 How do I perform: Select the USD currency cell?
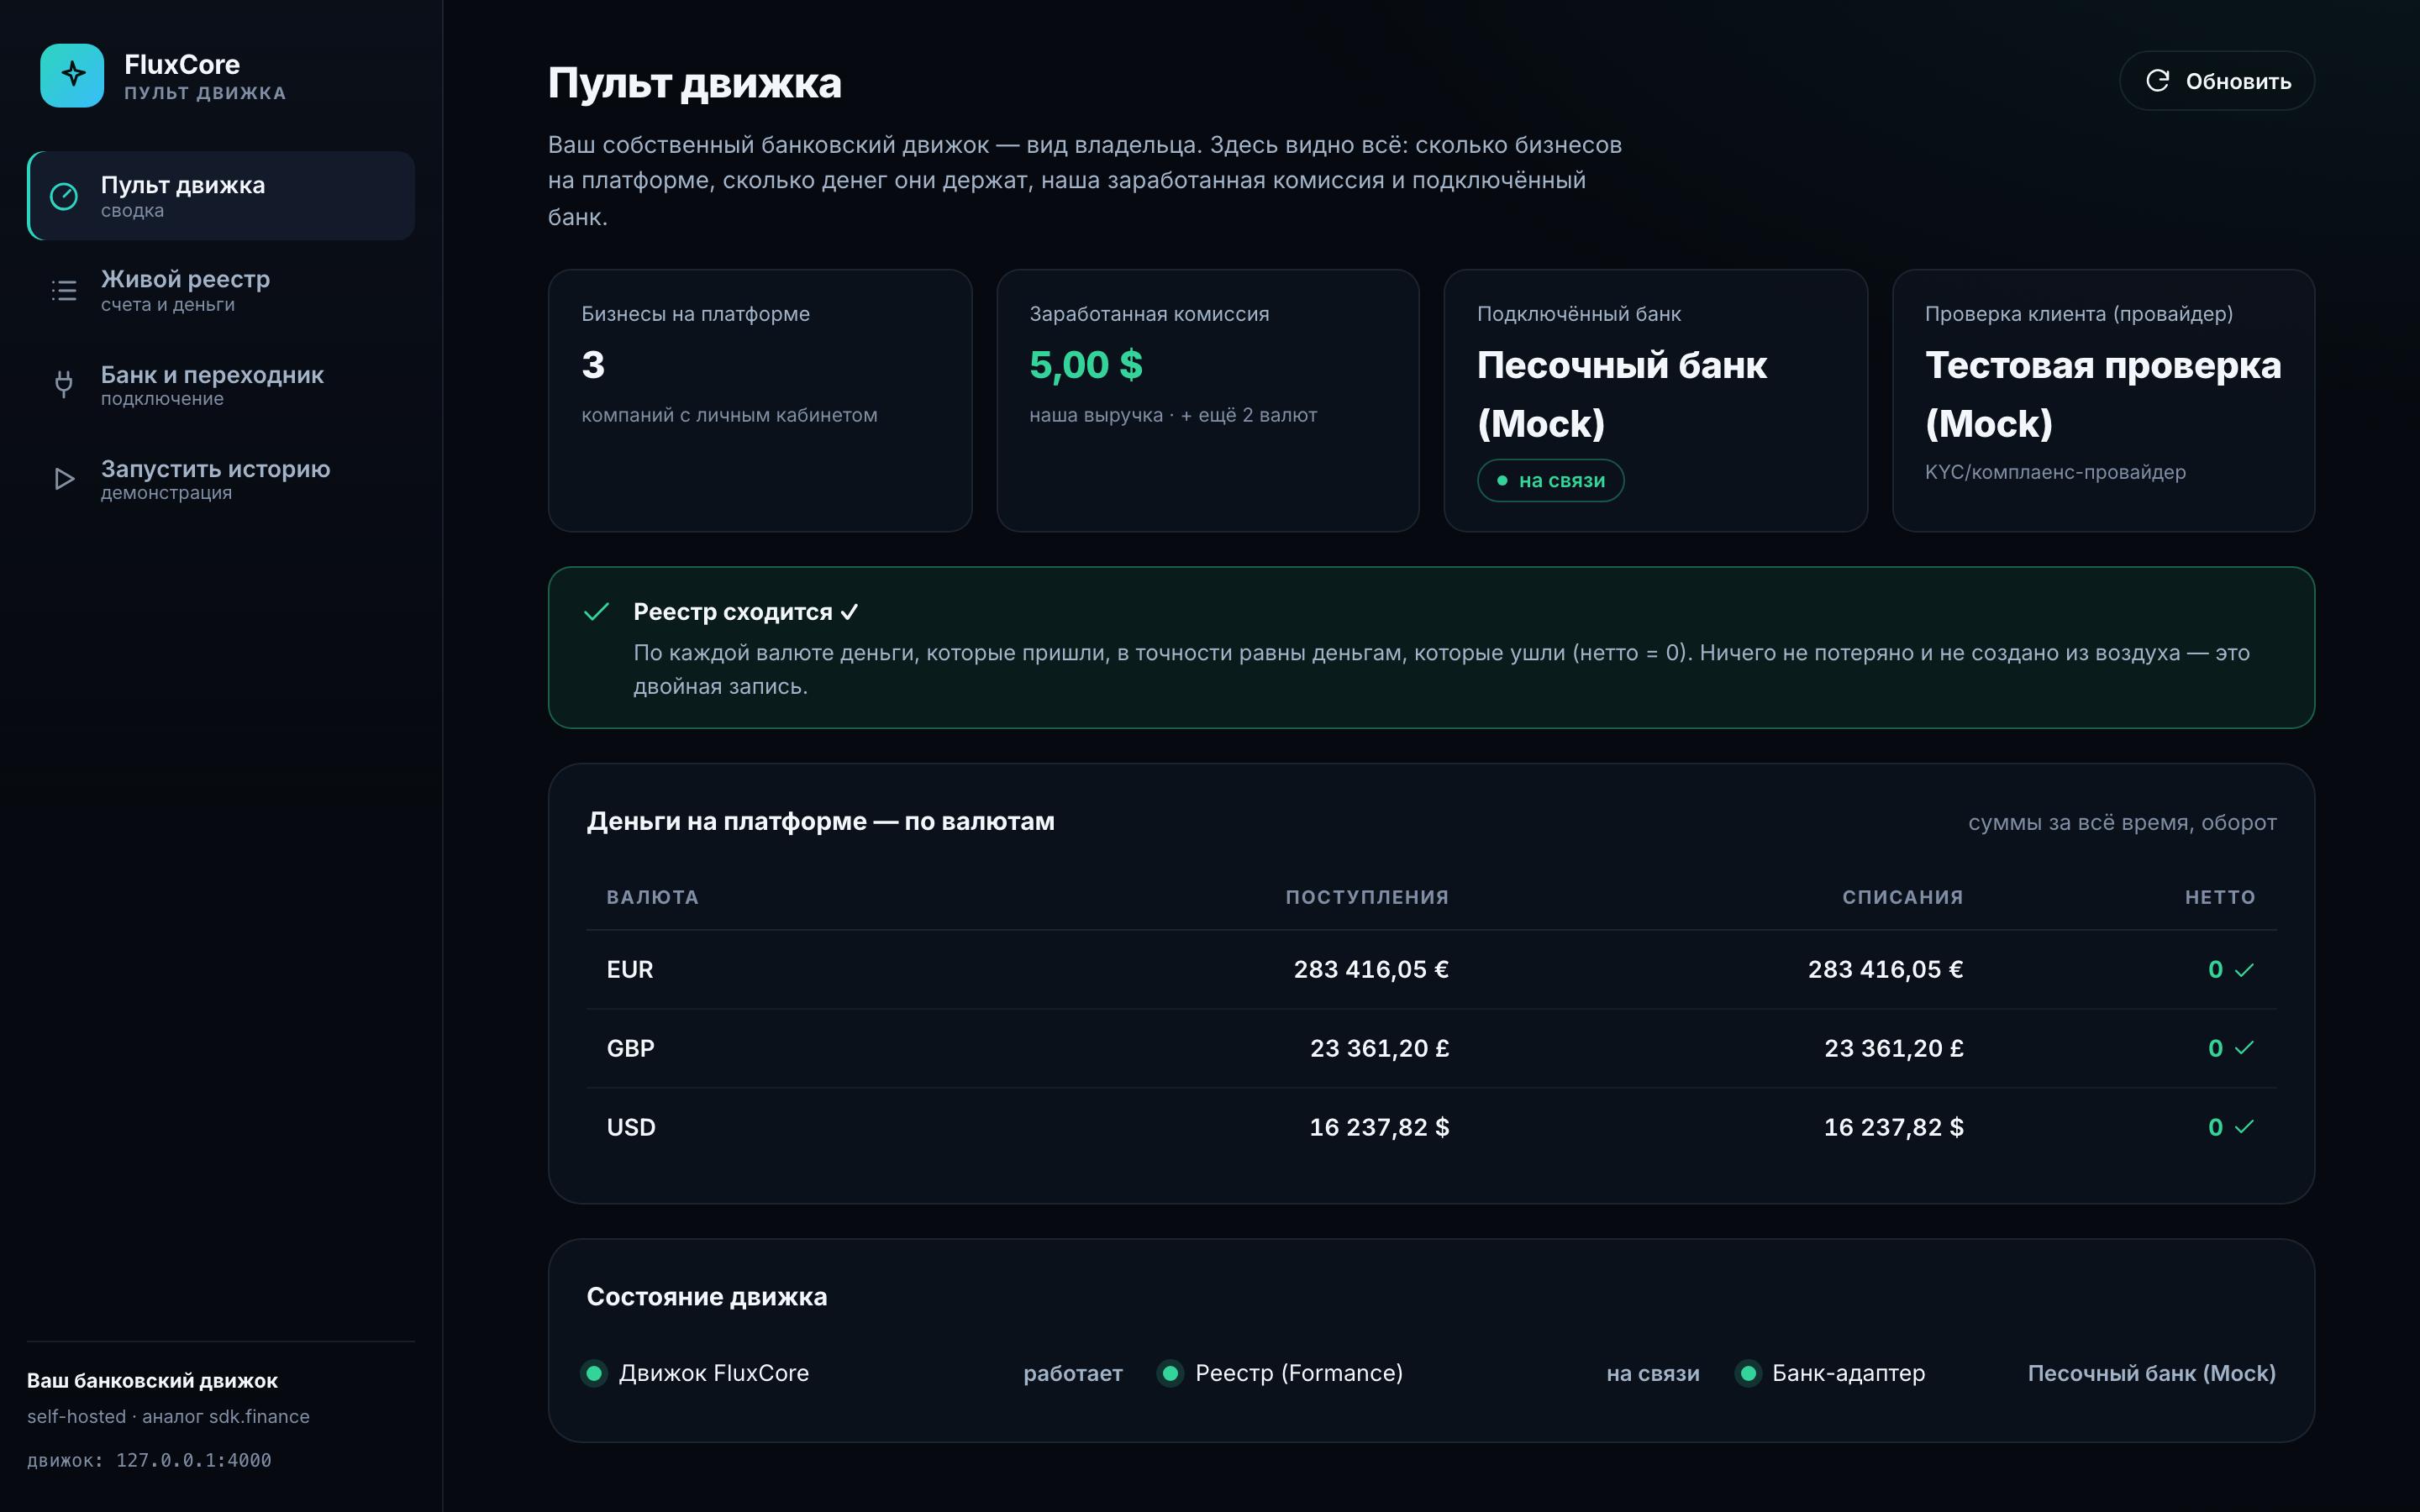[631, 1127]
